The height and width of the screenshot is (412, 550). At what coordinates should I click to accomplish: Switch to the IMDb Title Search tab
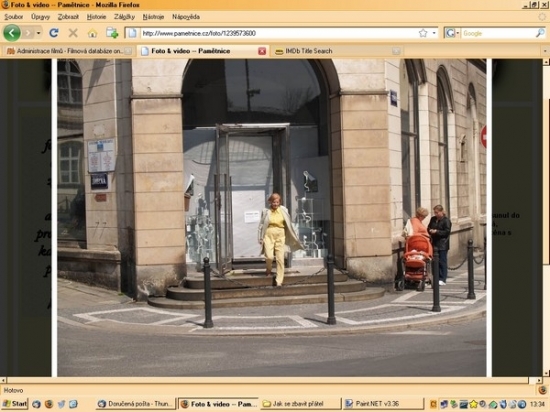click(x=337, y=51)
